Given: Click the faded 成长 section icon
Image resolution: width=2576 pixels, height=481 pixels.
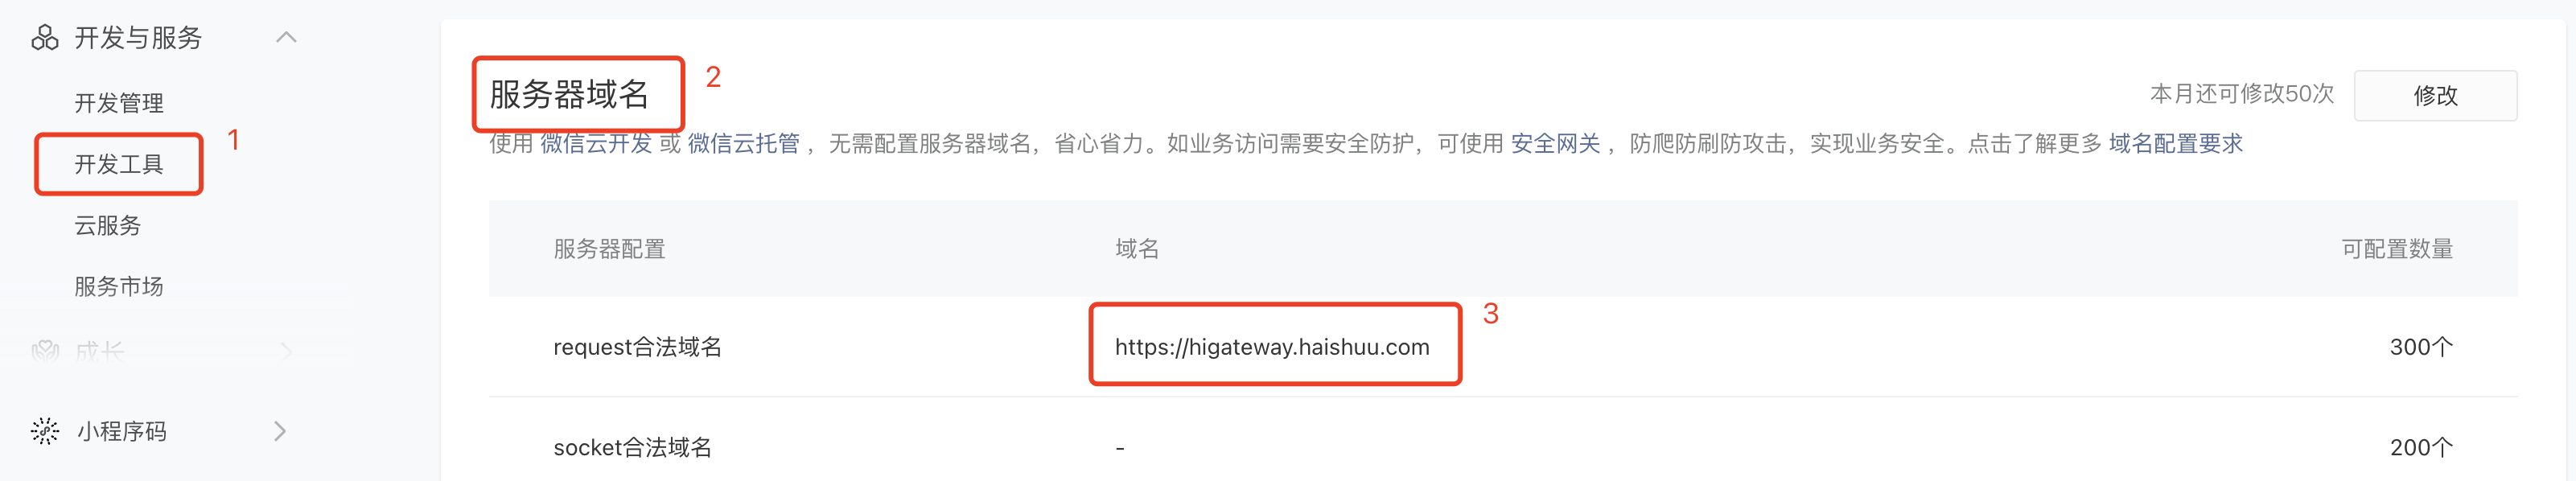Looking at the screenshot, I should (x=45, y=351).
